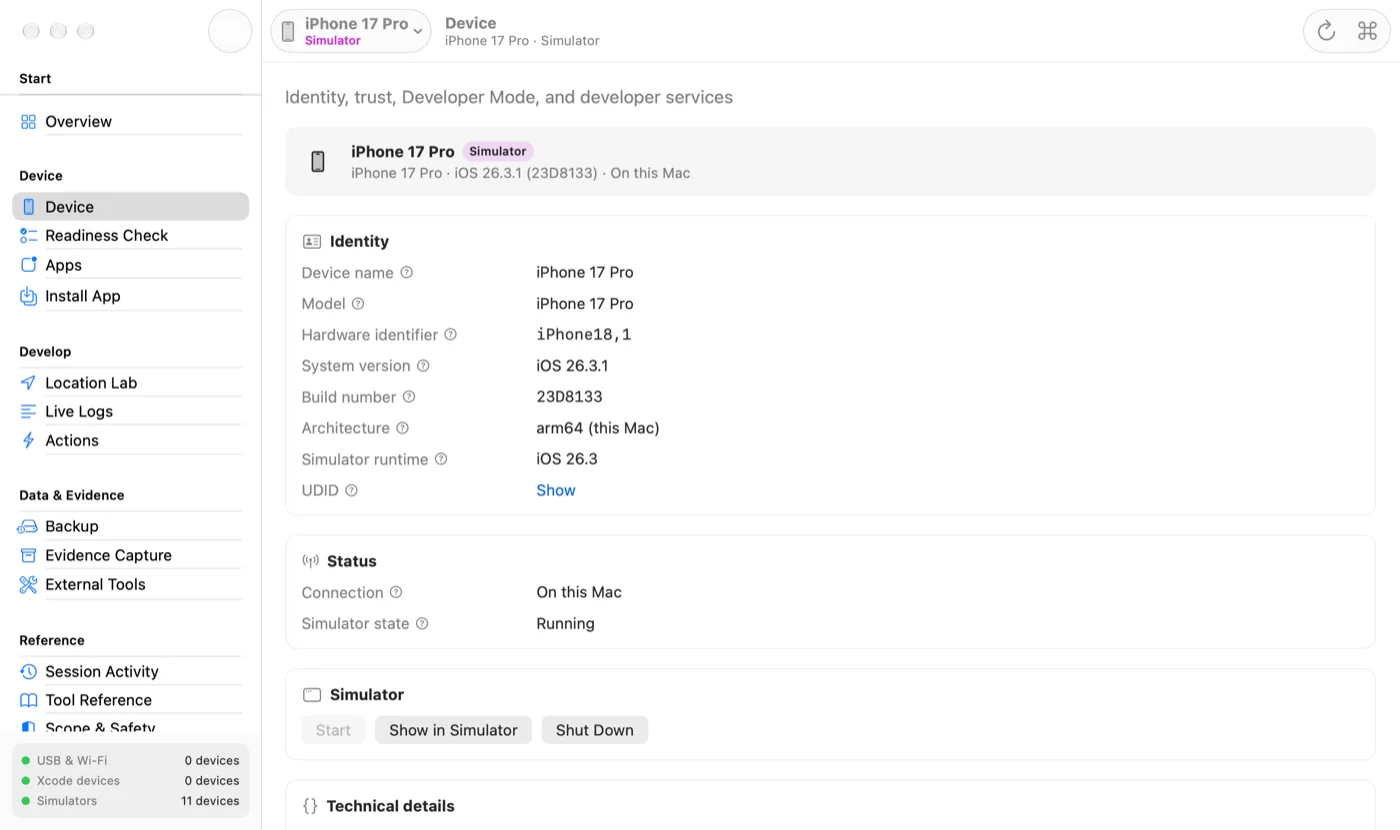Click the Shut Down button
The image size is (1400, 830).
click(595, 730)
